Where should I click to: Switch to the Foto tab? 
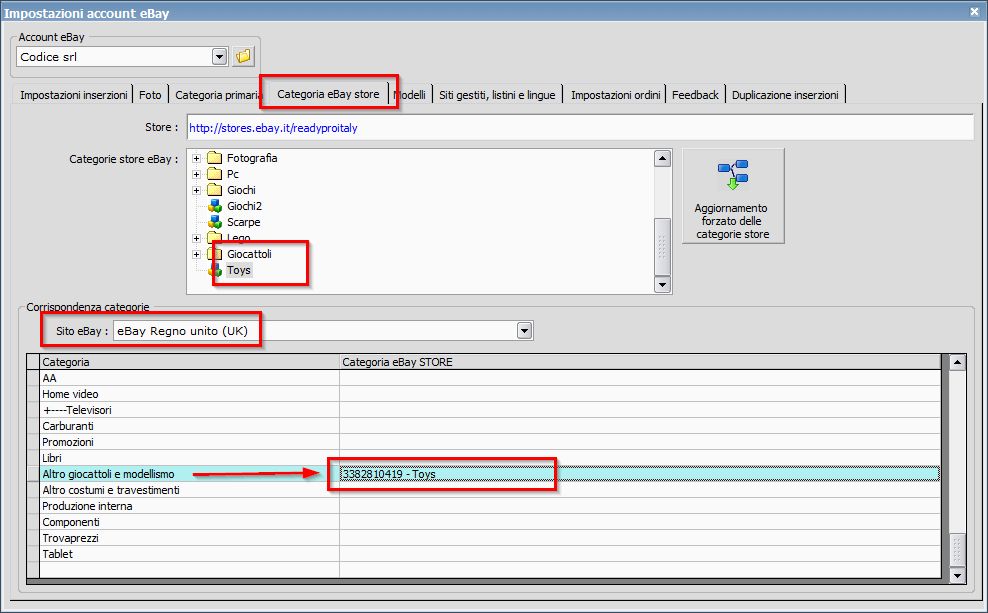pos(150,95)
